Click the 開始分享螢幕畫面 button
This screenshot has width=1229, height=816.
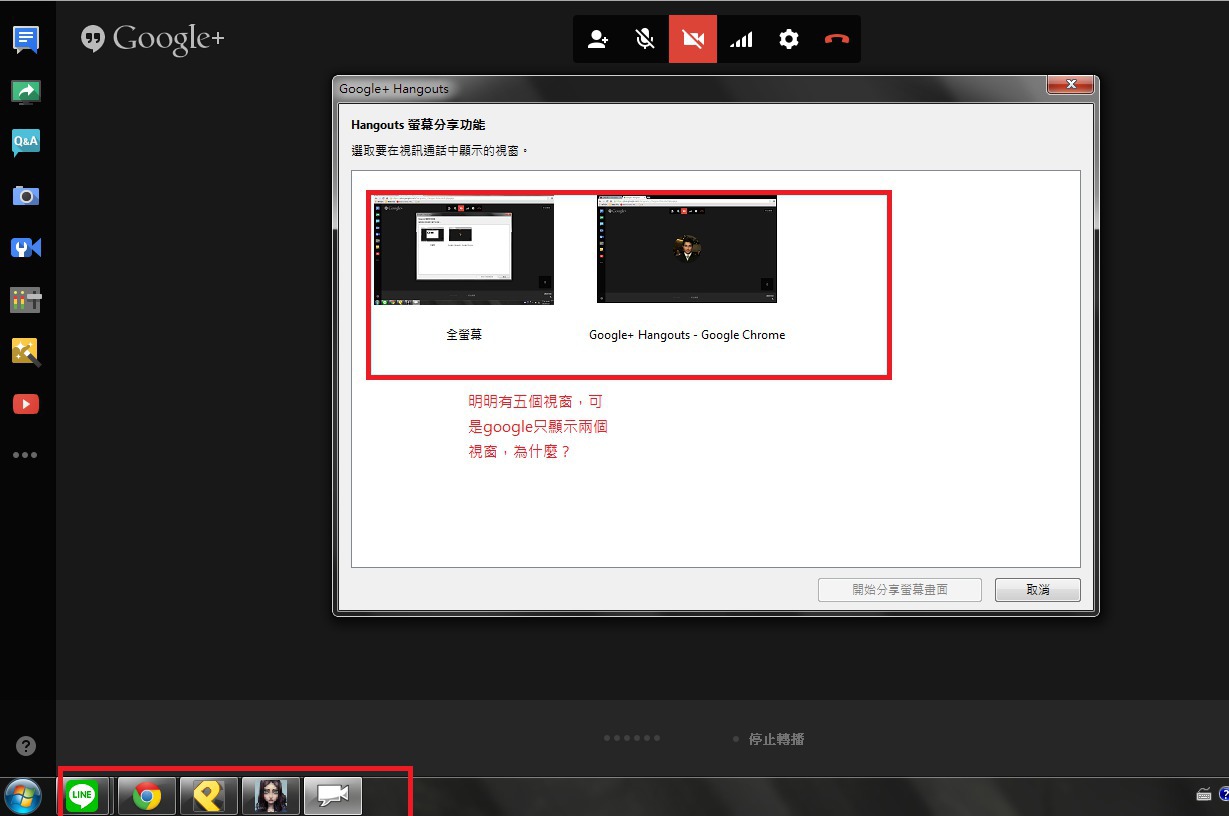(x=900, y=590)
